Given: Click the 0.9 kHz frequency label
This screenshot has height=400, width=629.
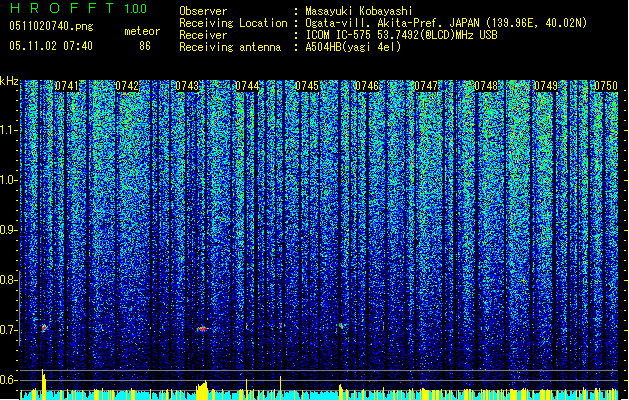Looking at the screenshot, I should pyautogui.click(x=8, y=230).
